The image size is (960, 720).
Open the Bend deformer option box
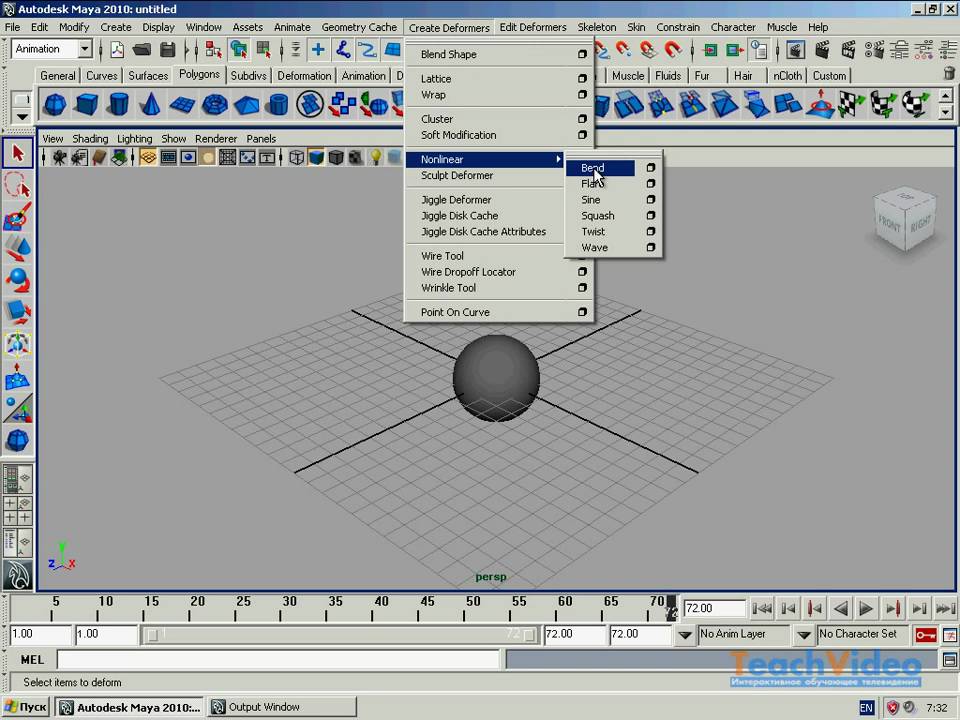[x=650, y=168]
